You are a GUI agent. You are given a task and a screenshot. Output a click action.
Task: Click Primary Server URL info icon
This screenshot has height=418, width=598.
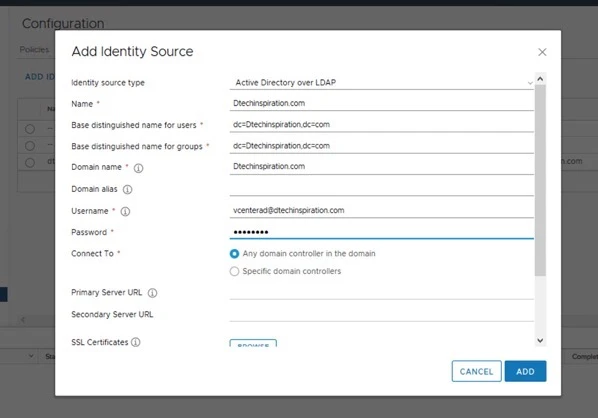point(152,293)
